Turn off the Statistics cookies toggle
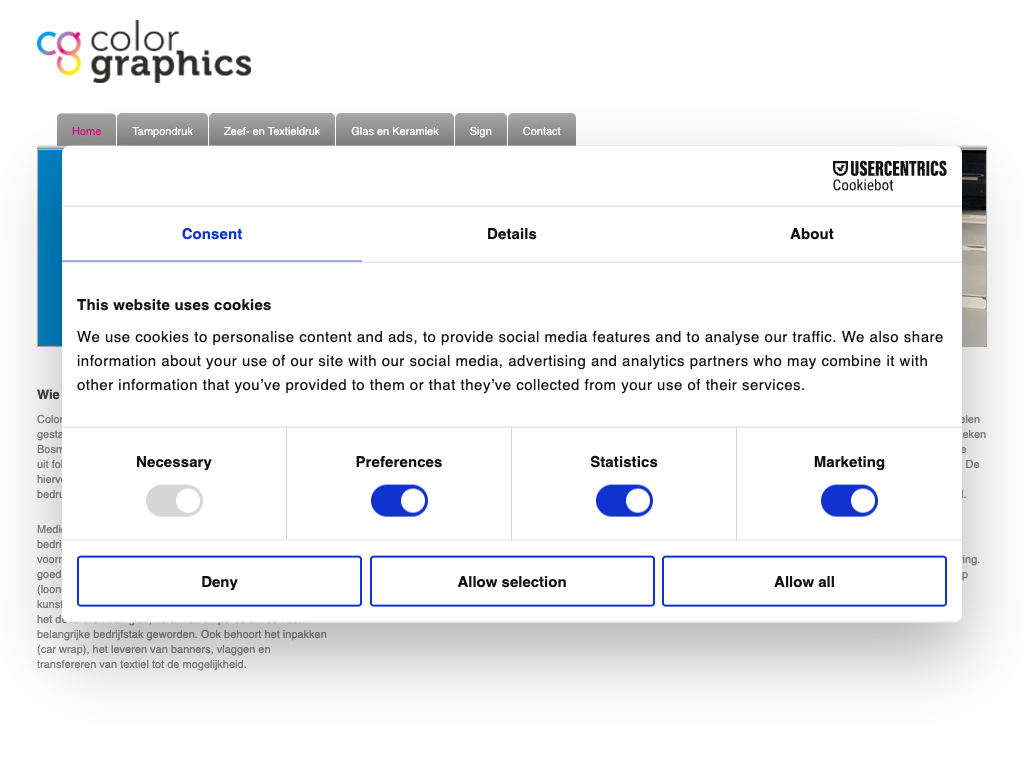 click(x=624, y=501)
